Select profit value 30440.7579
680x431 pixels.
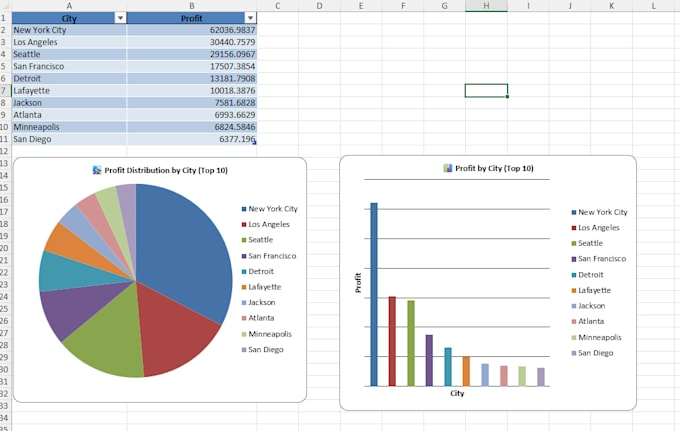[x=192, y=42]
